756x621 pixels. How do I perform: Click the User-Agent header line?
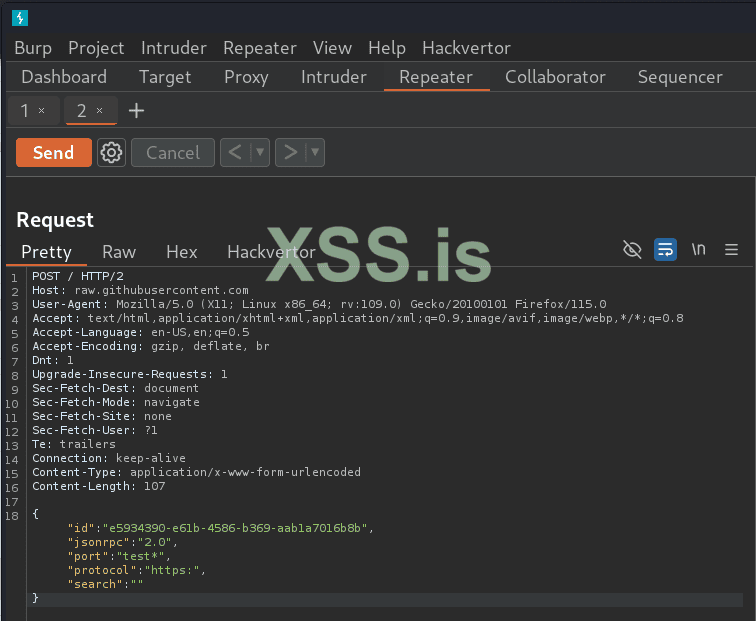tap(319, 304)
